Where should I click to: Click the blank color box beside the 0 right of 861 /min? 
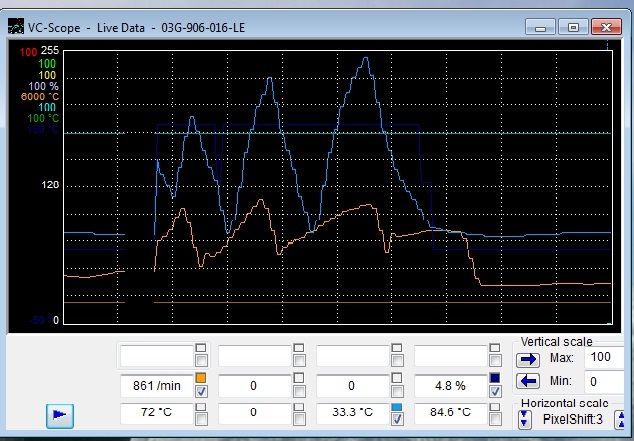299,378
